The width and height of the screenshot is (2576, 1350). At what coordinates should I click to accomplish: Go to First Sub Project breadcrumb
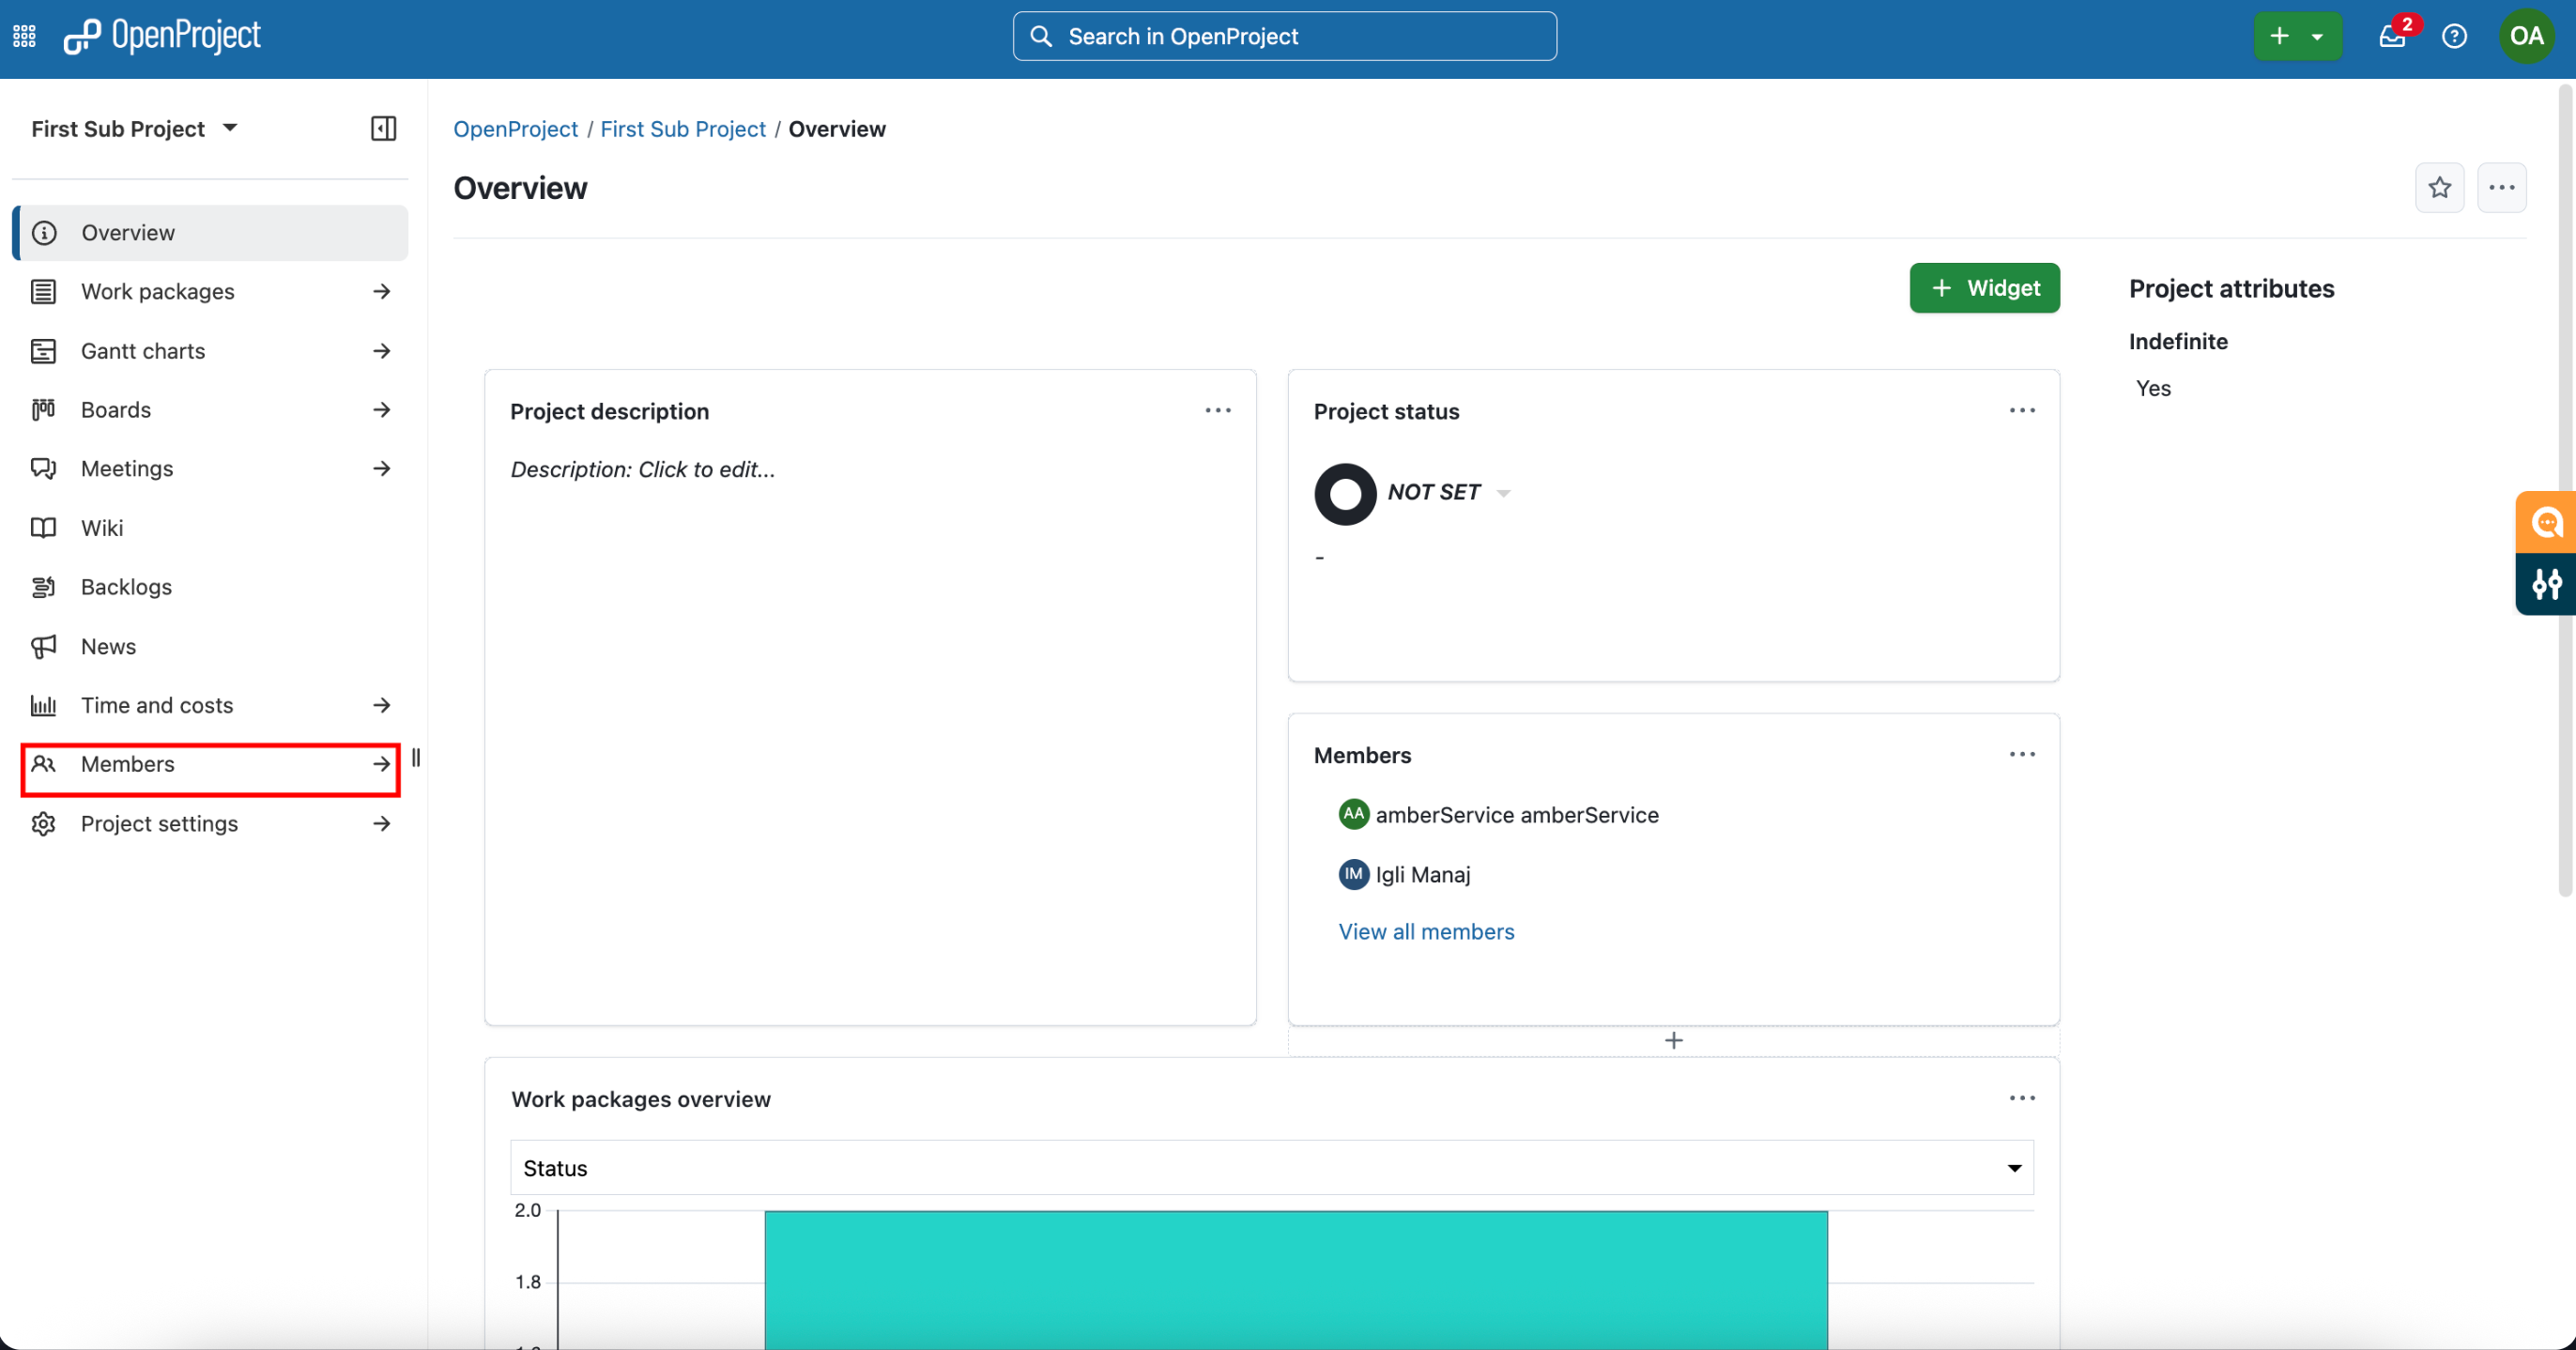tap(683, 129)
